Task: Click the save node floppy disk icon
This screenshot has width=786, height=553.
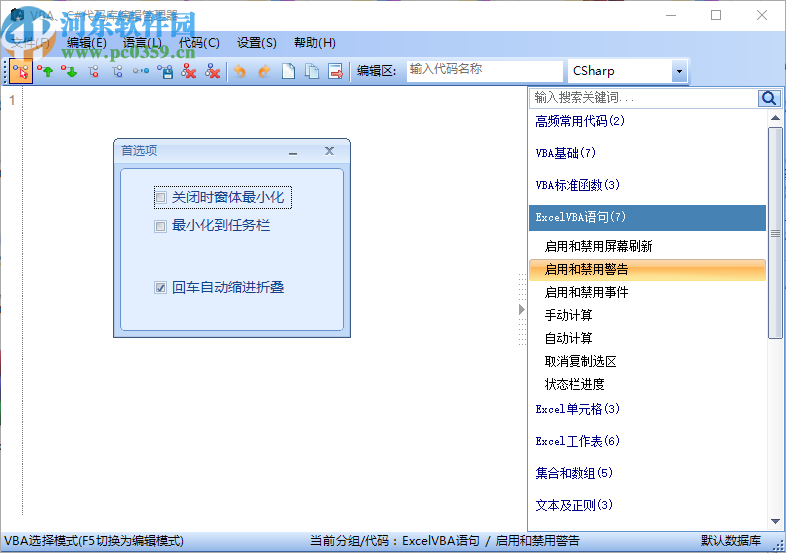Action: coord(165,72)
